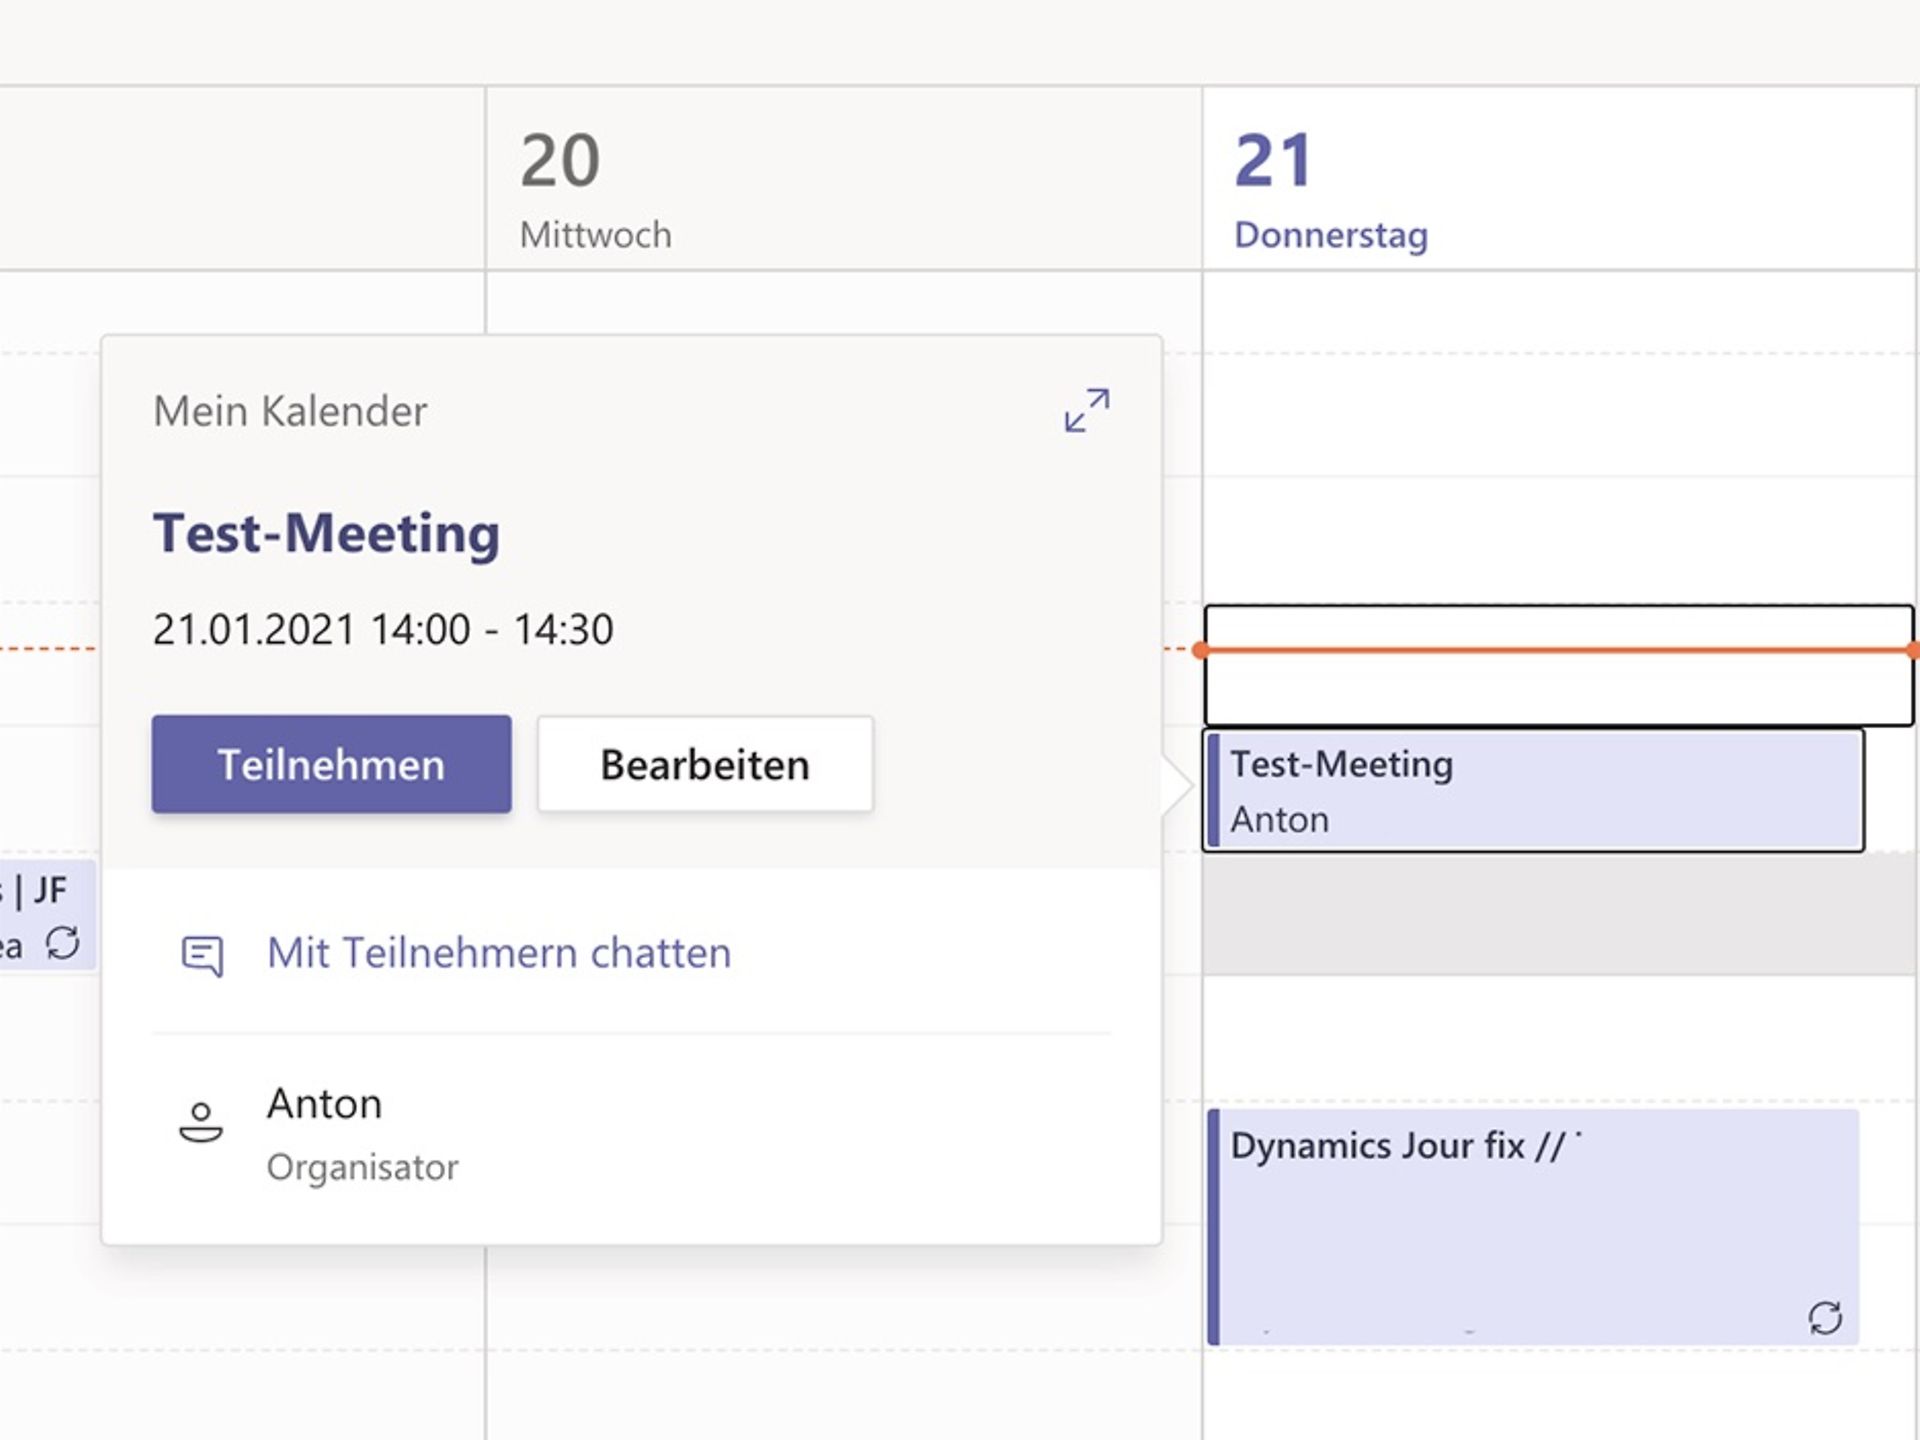Select the Test-Meeting event on Thursday
The width and height of the screenshot is (1920, 1440).
[1530, 790]
